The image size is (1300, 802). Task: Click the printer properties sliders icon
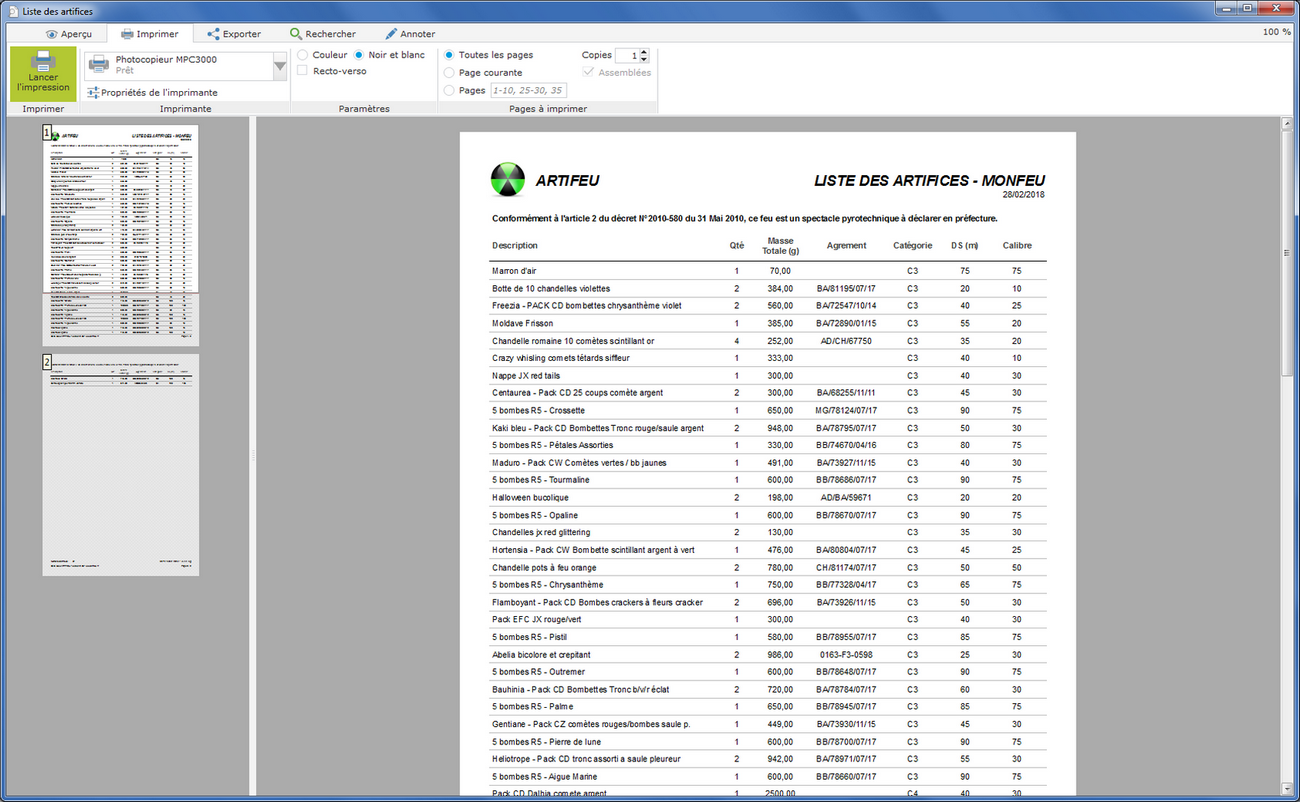(93, 93)
